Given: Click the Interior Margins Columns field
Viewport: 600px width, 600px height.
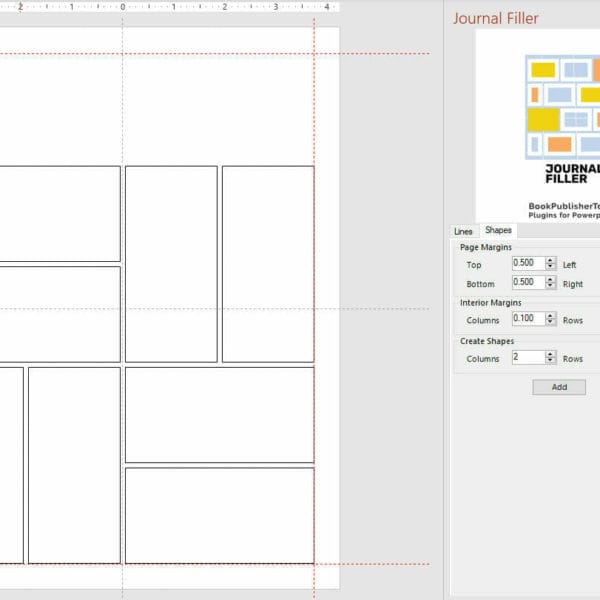Looking at the screenshot, I should [528, 319].
